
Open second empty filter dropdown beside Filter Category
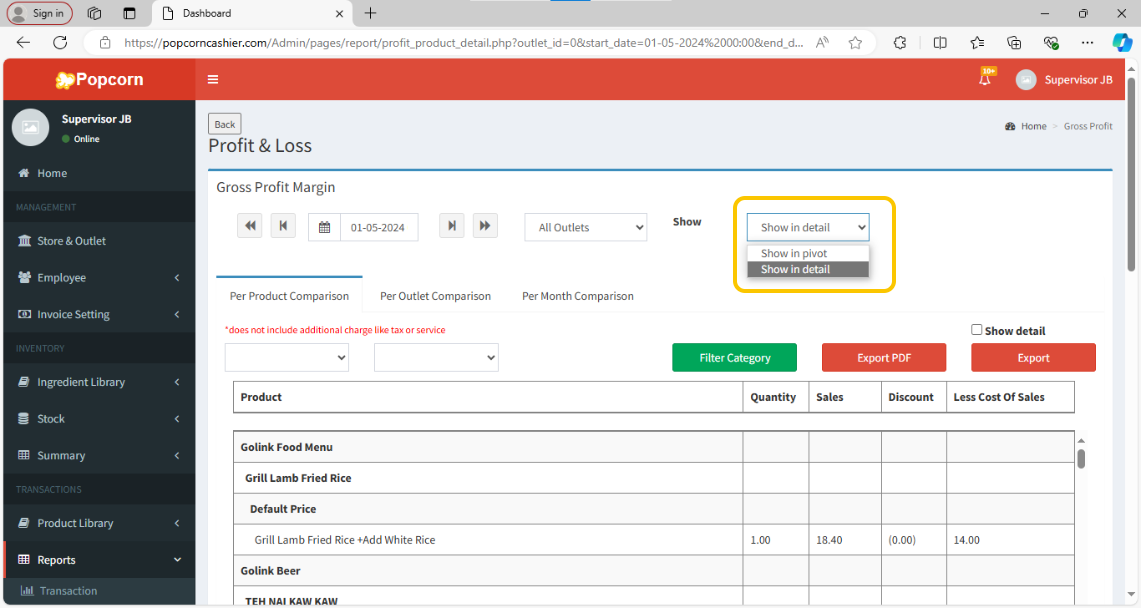coord(437,357)
